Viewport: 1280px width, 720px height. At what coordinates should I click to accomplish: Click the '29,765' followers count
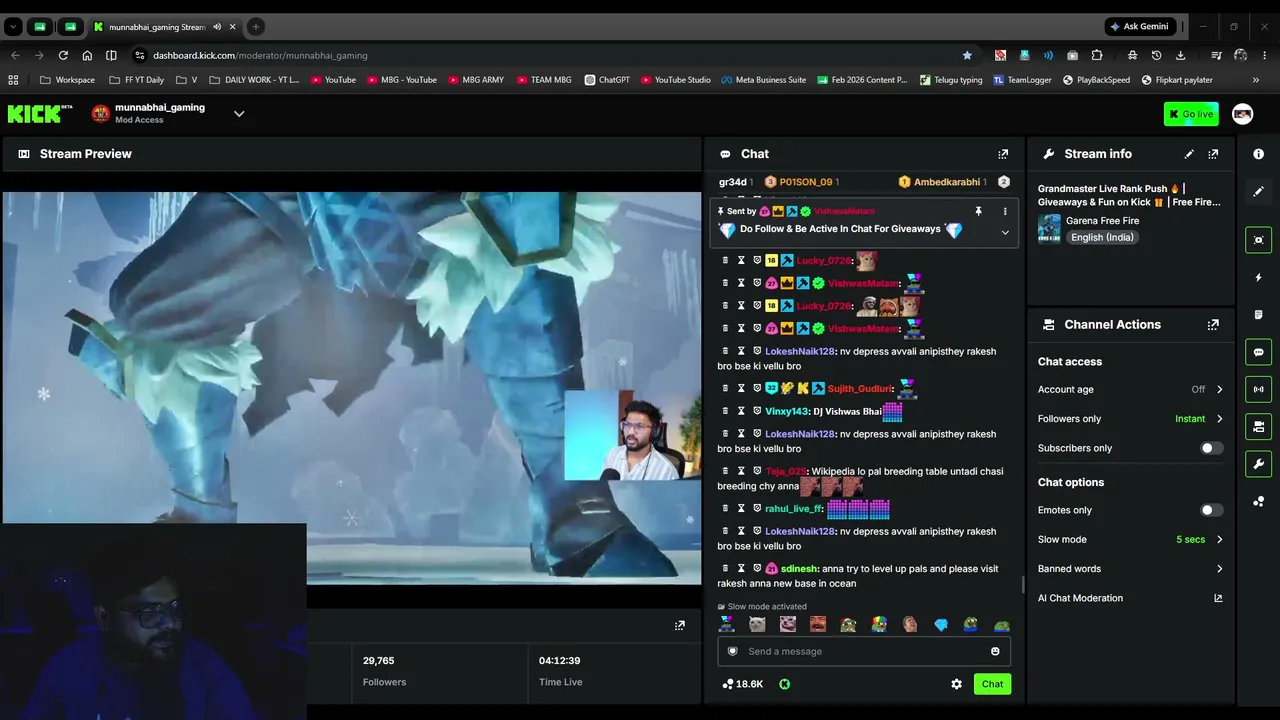coord(379,661)
